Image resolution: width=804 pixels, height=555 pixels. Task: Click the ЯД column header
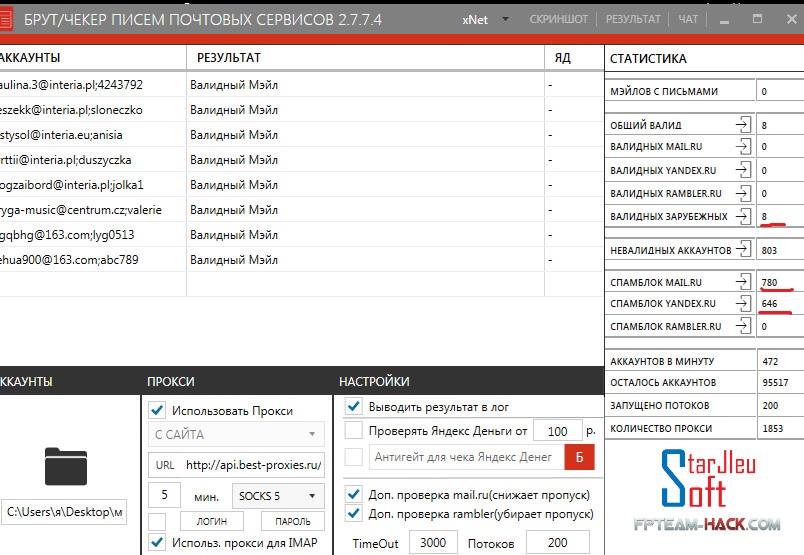tap(574, 57)
